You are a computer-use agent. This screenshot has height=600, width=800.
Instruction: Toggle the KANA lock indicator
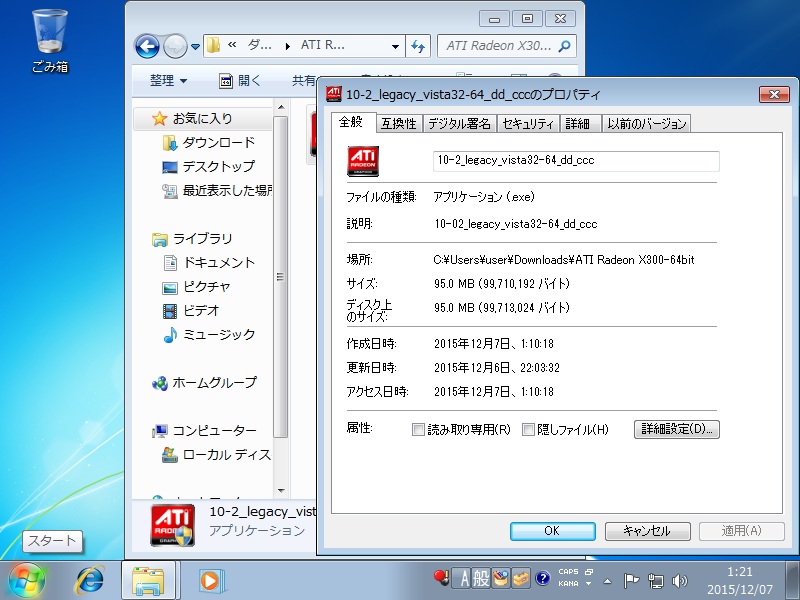point(568,584)
